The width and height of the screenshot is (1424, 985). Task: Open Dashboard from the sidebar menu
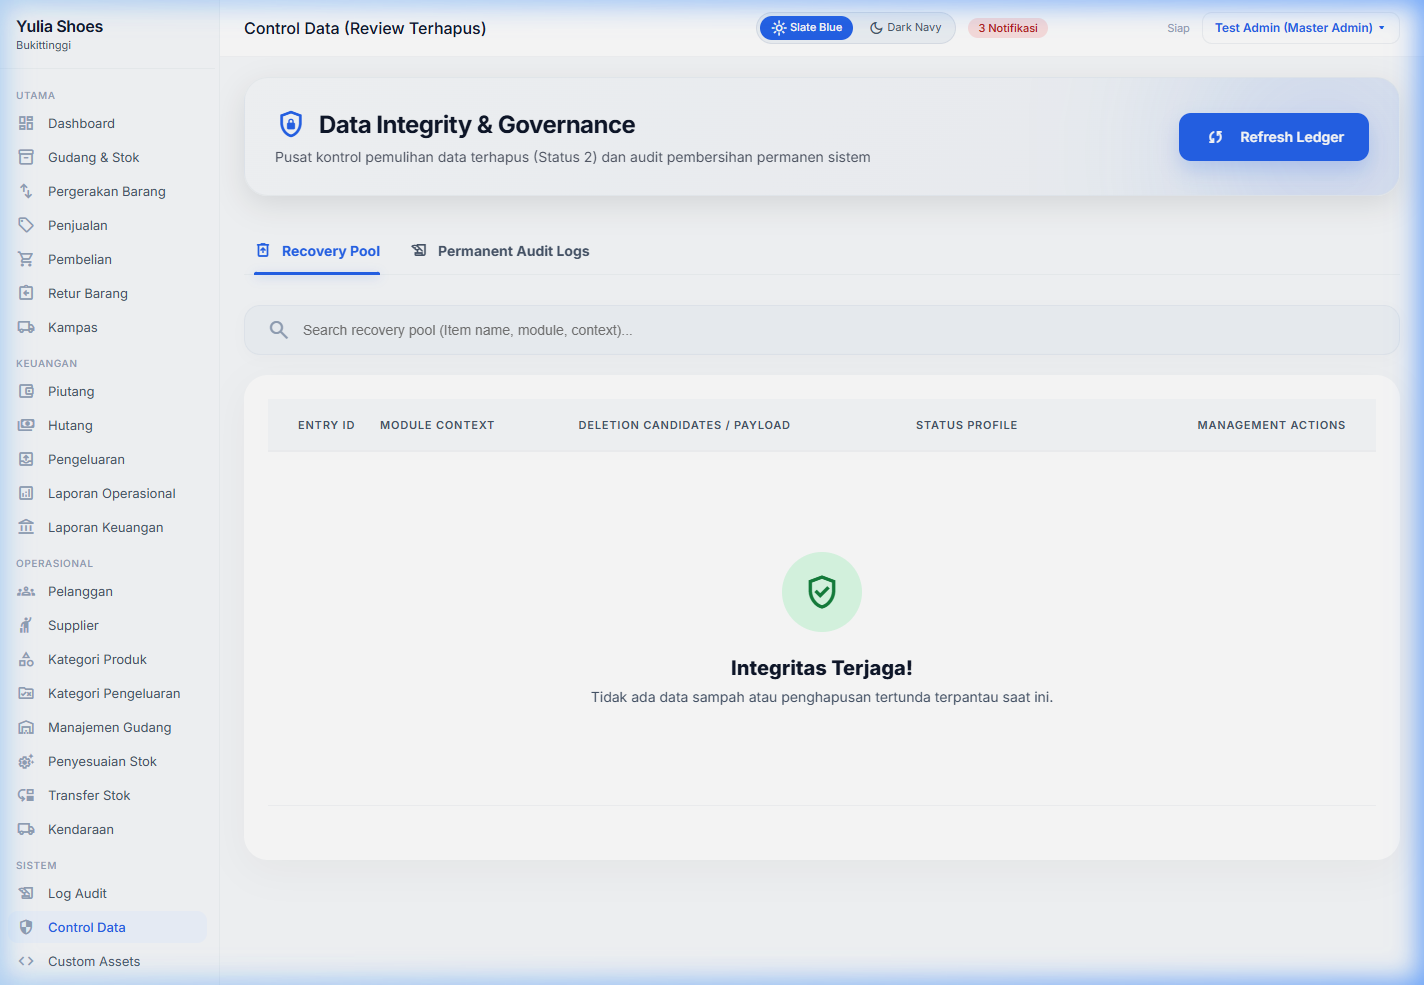tap(110, 123)
